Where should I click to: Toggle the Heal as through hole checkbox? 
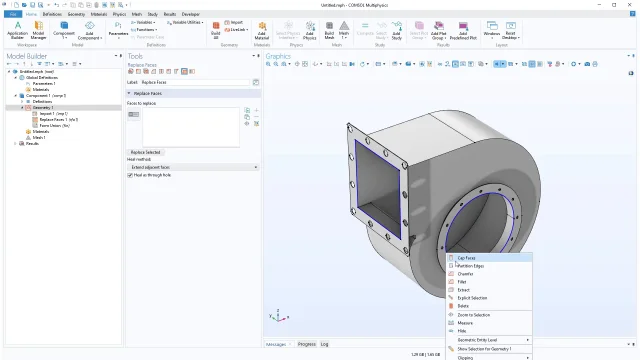(x=130, y=175)
